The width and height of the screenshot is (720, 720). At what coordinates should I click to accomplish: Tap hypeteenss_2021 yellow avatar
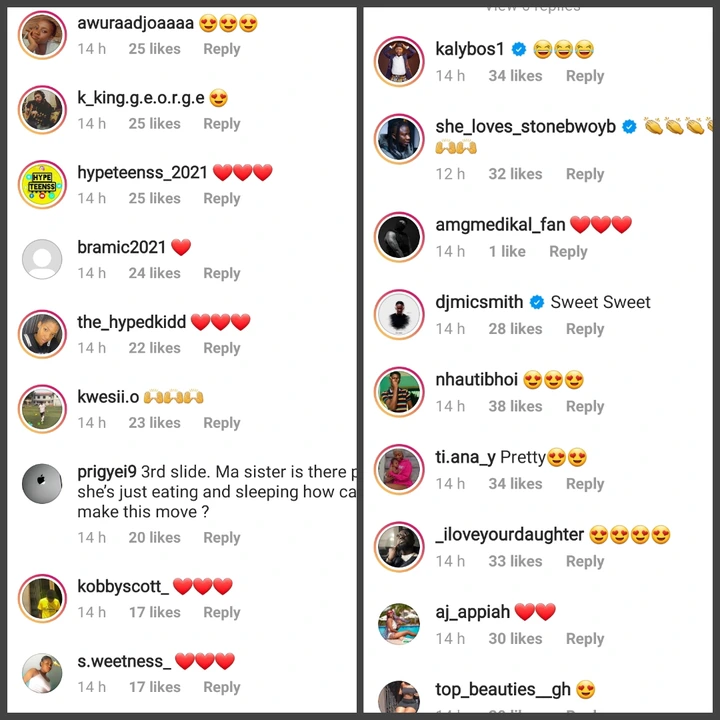(x=42, y=185)
